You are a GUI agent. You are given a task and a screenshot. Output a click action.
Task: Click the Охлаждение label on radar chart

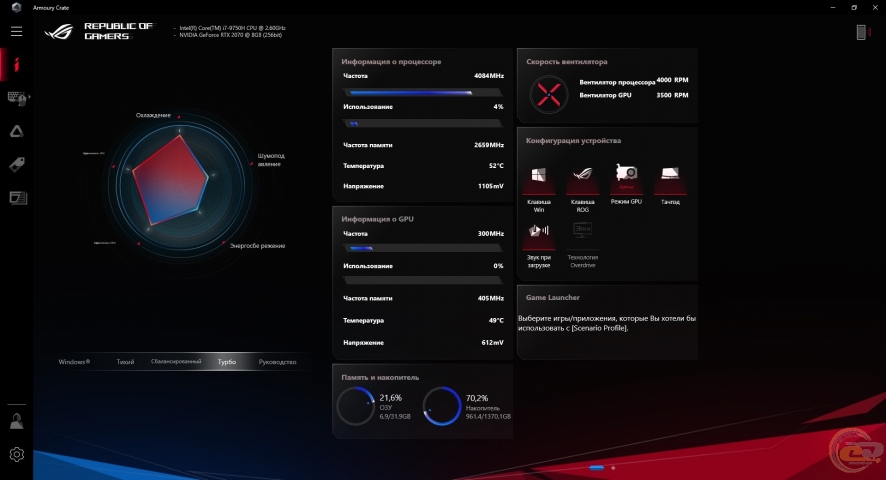[x=153, y=115]
